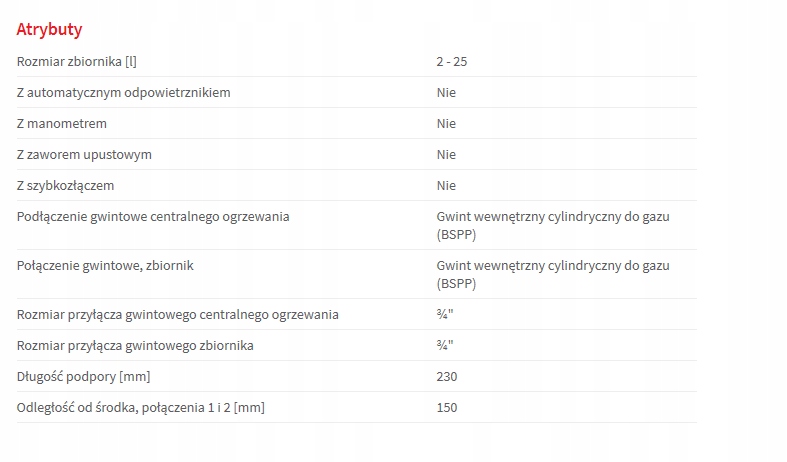Click the value 2 - 25
The width and height of the screenshot is (787, 462).
click(452, 61)
